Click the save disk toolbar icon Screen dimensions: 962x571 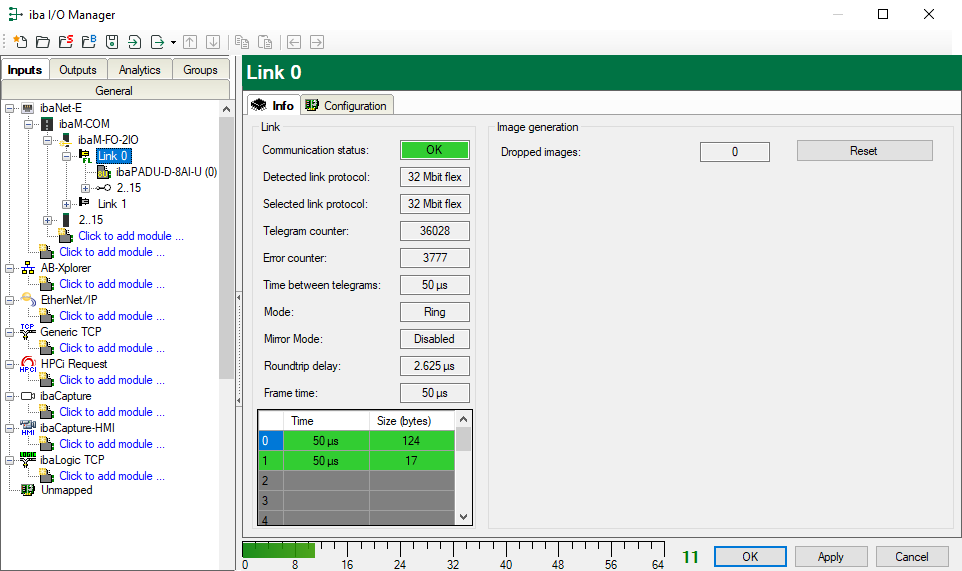[x=112, y=42]
